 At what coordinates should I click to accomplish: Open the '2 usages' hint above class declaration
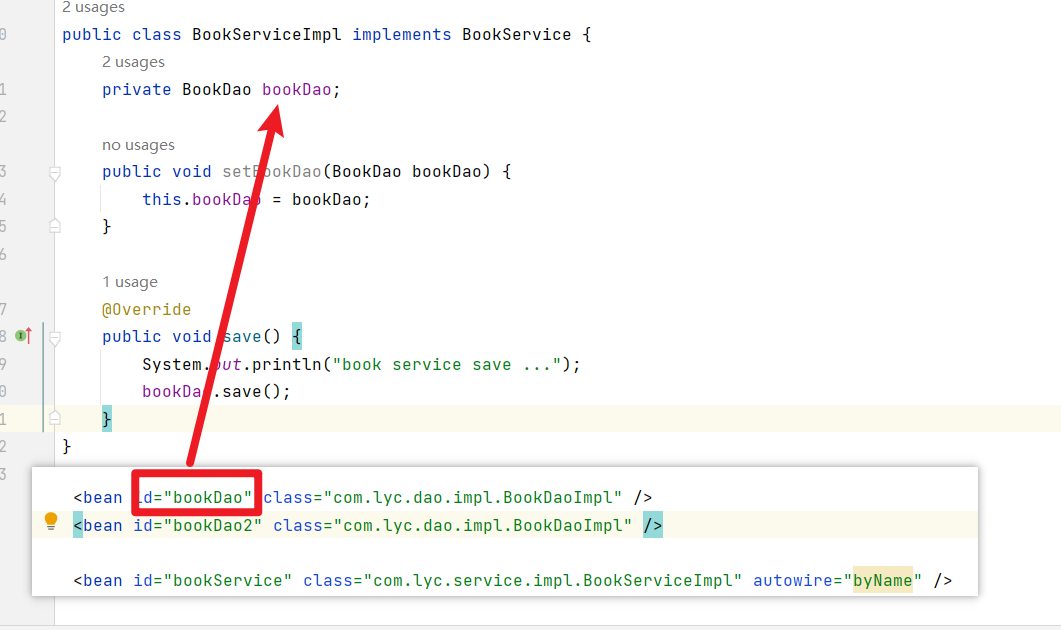(93, 8)
